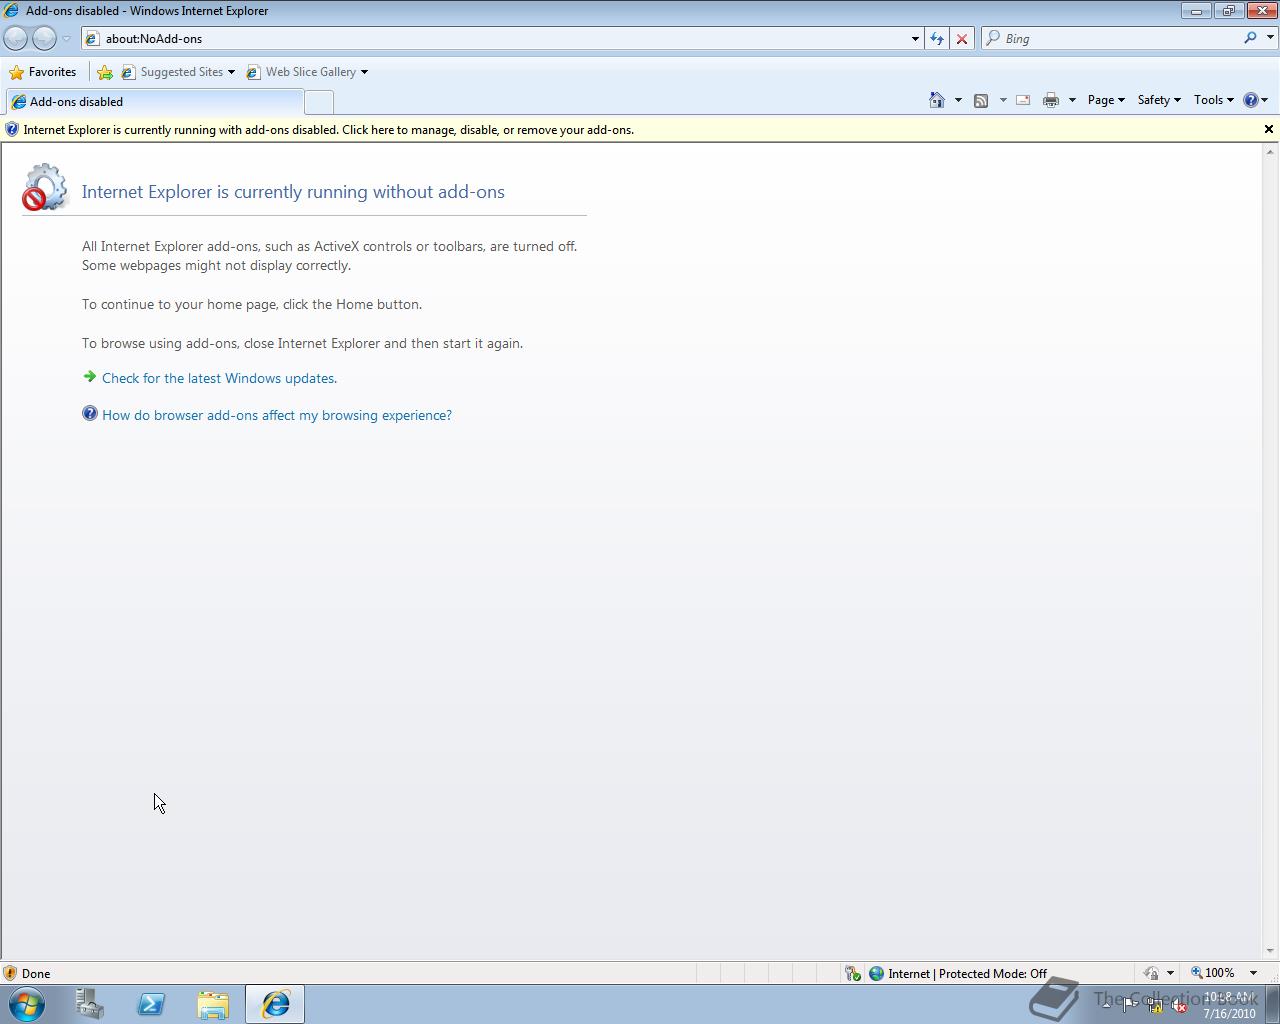The width and height of the screenshot is (1280, 1024).
Task: Click the address bar with about:NoAdd-ons
Action: pos(495,38)
